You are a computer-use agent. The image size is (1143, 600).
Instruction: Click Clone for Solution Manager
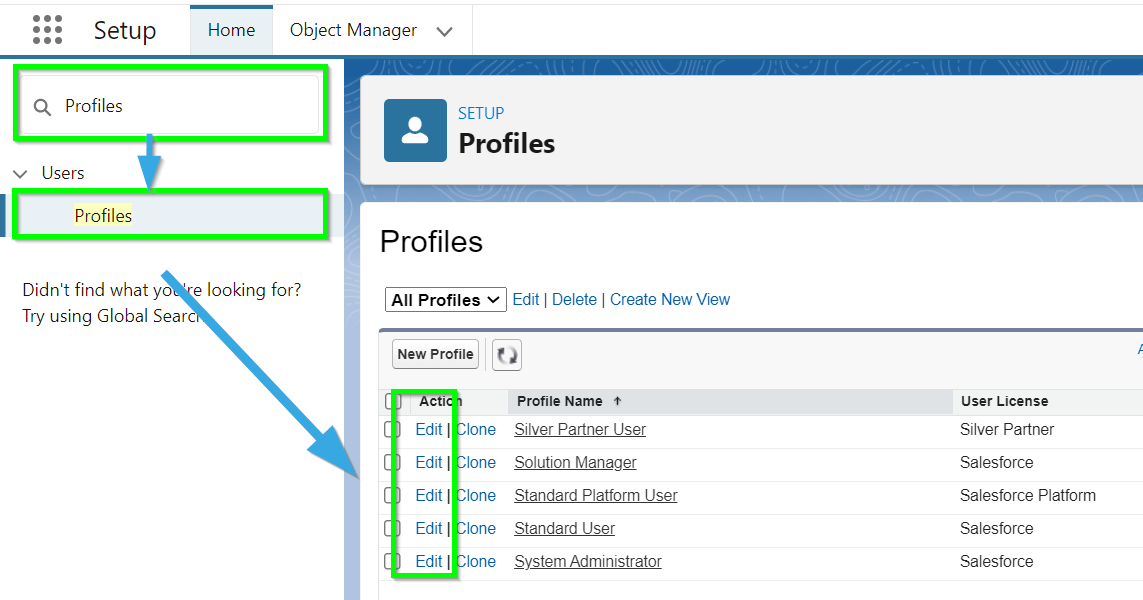click(x=475, y=462)
